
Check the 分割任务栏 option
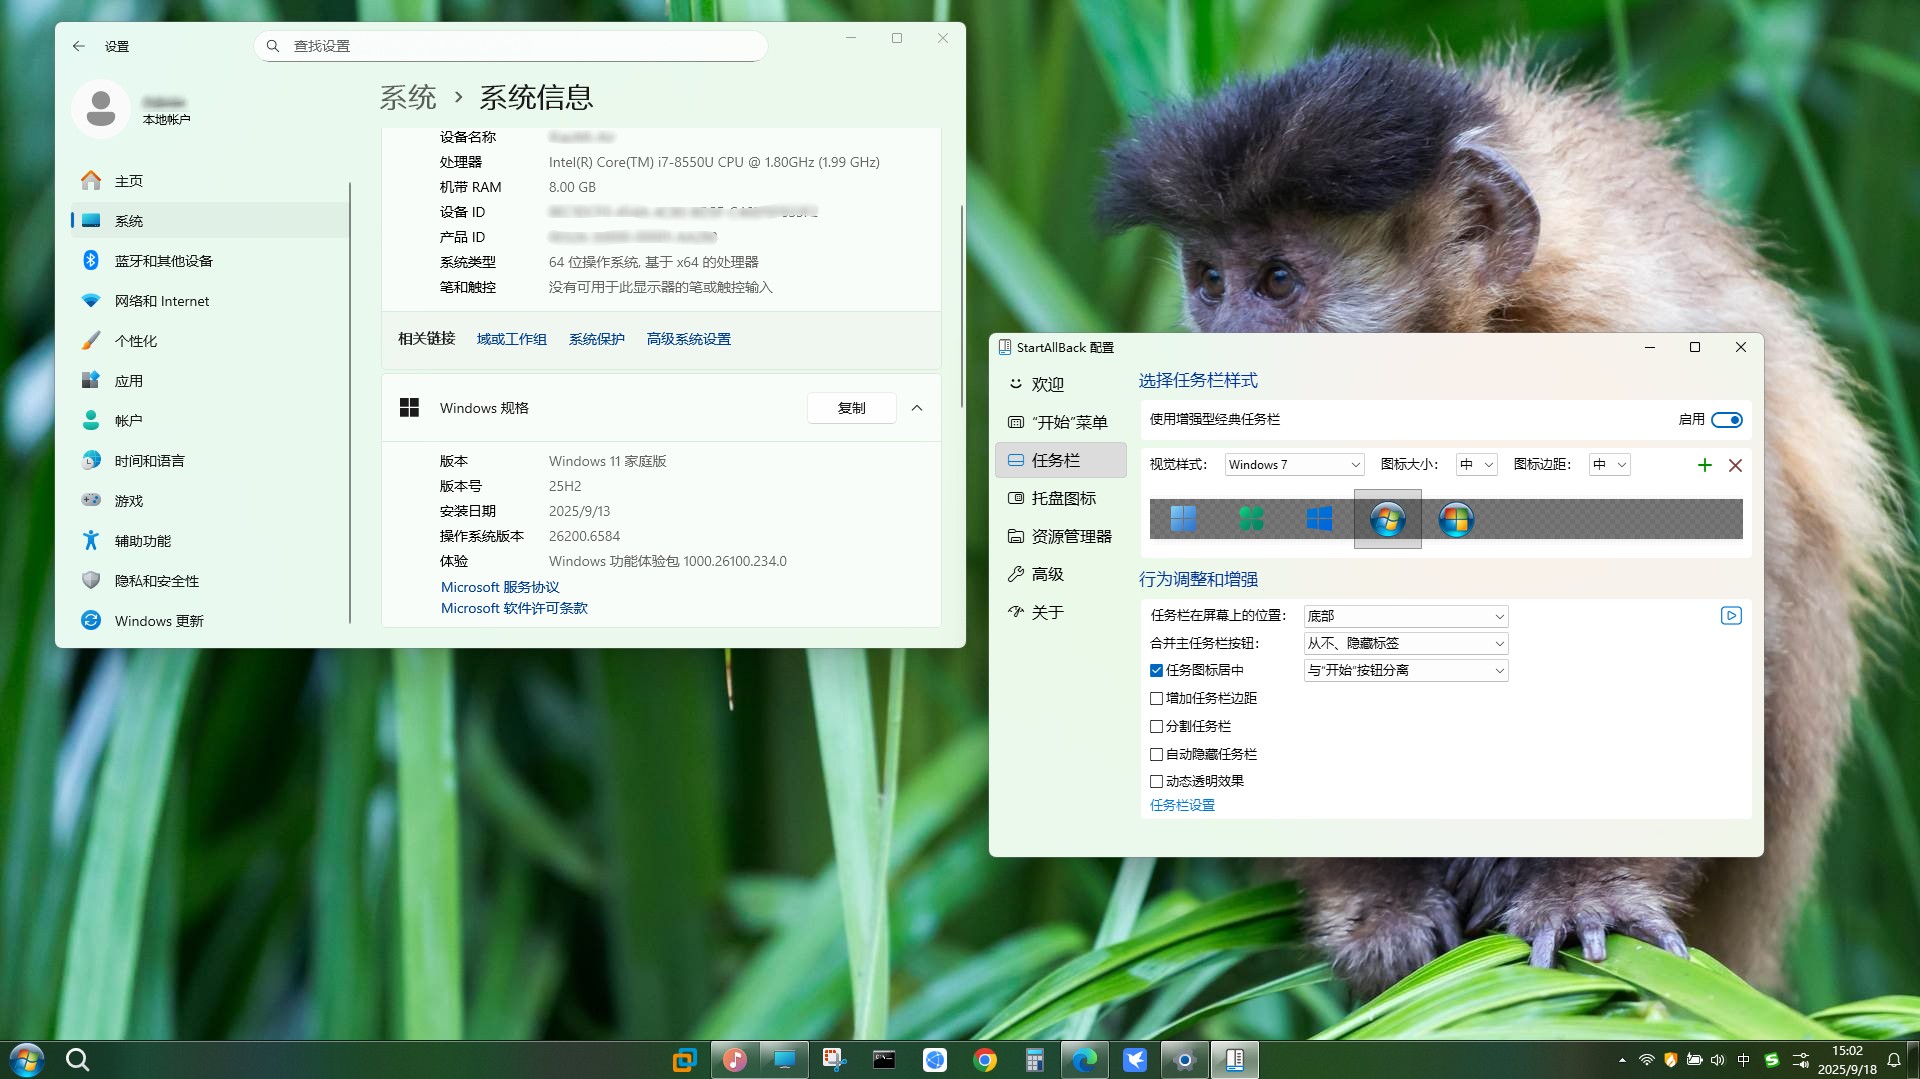(x=1156, y=727)
